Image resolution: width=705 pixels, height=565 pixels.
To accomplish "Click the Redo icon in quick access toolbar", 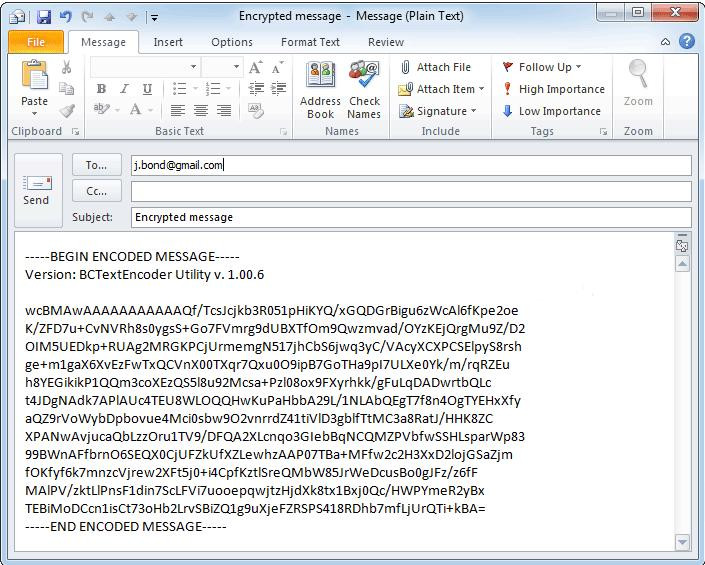I will point(88,17).
